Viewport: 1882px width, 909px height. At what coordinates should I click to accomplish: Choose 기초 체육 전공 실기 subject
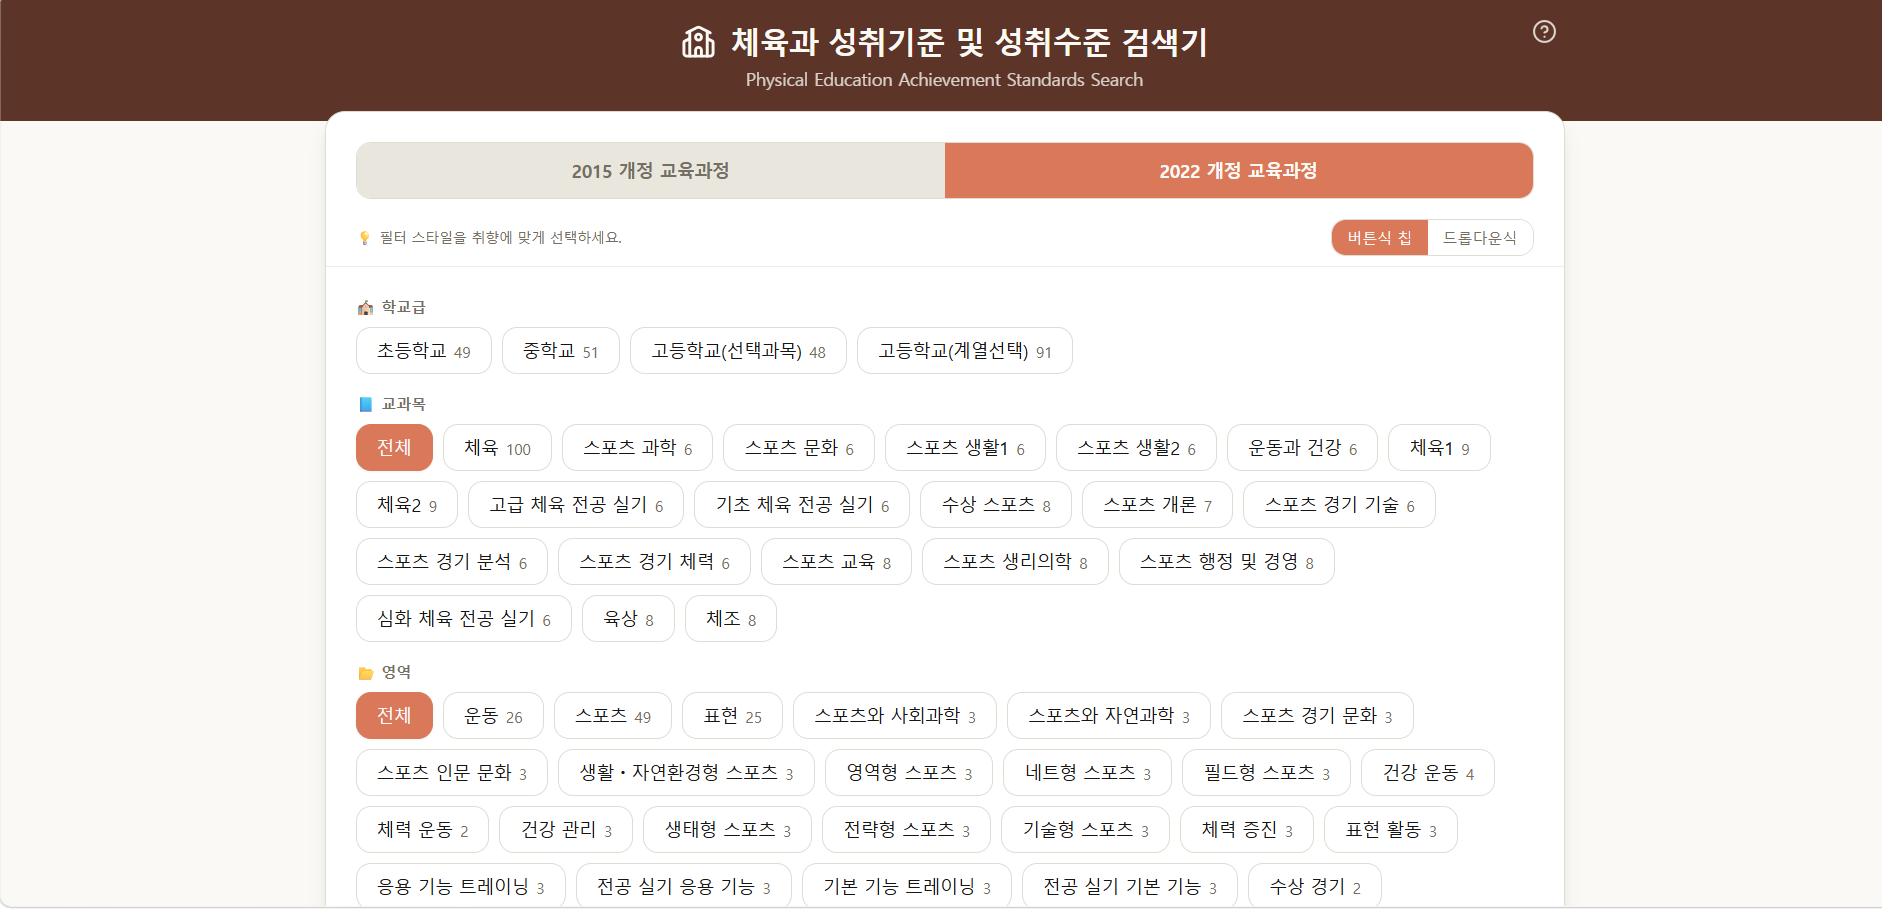pos(802,505)
